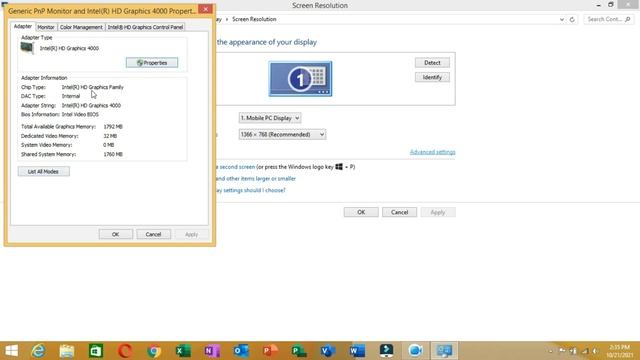Open the Mobile PC Display dropdown

point(270,118)
